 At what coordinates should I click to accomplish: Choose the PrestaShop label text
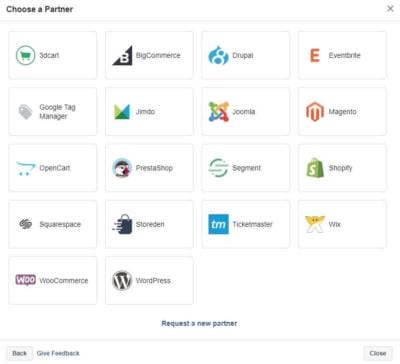154,168
